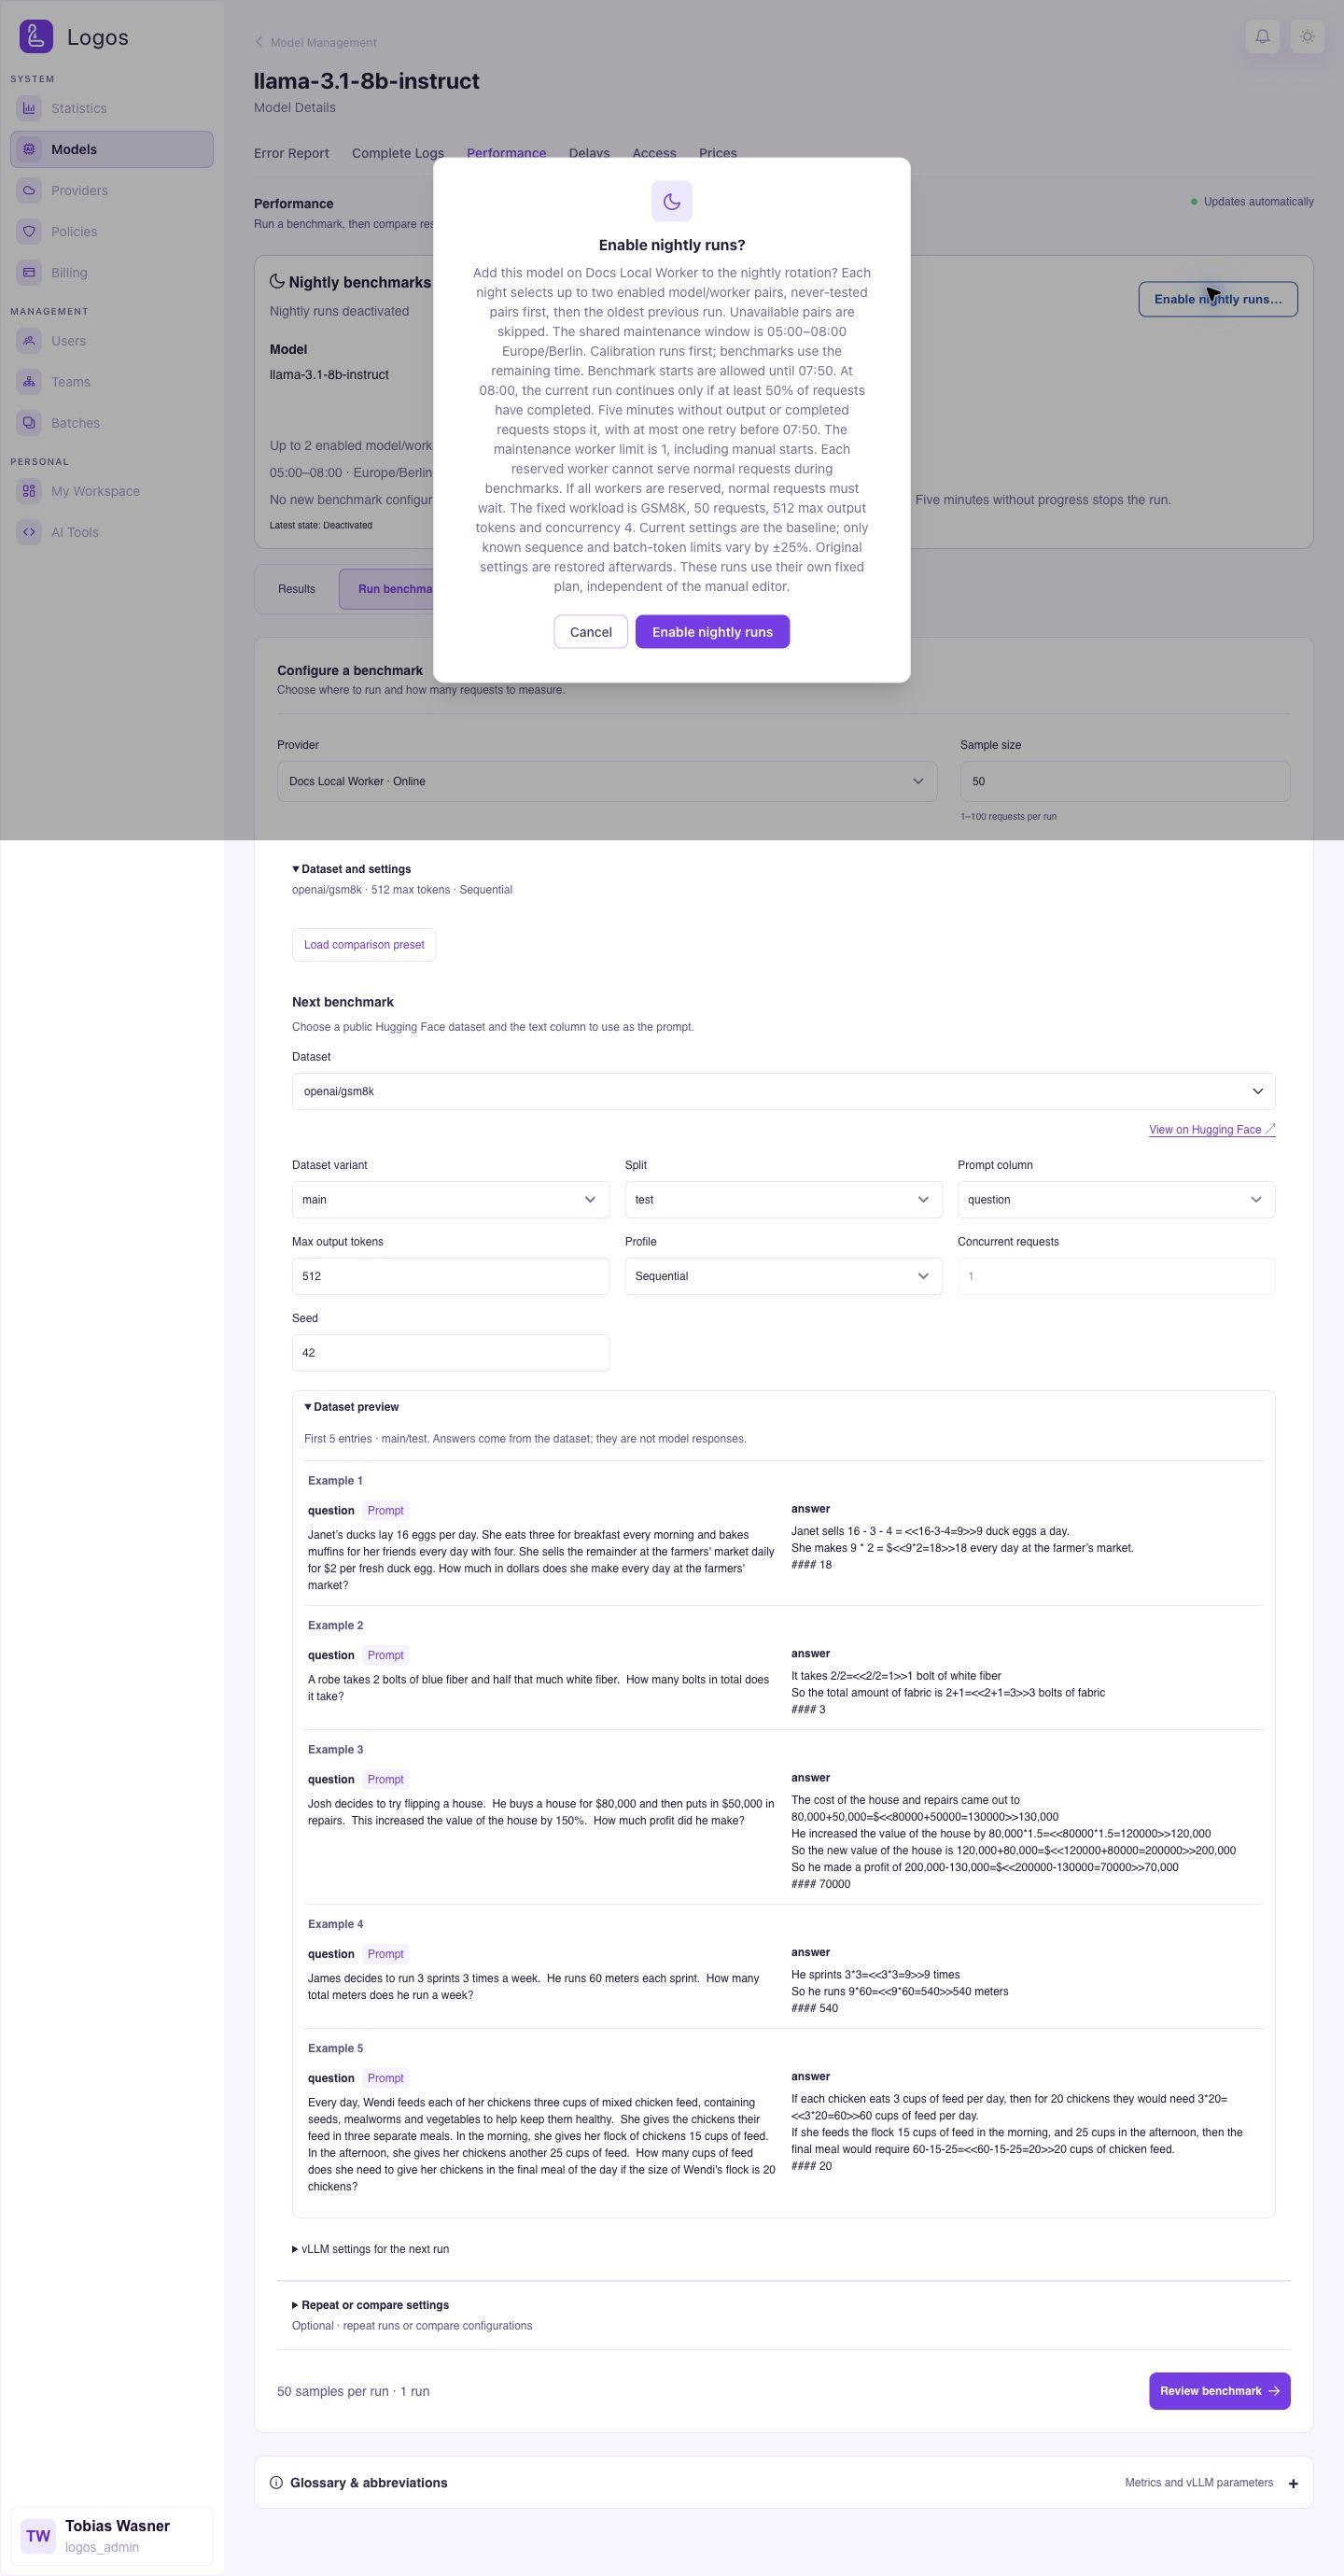The height and width of the screenshot is (2576, 1344).
Task: Open notifications bell icon
Action: tap(1263, 37)
